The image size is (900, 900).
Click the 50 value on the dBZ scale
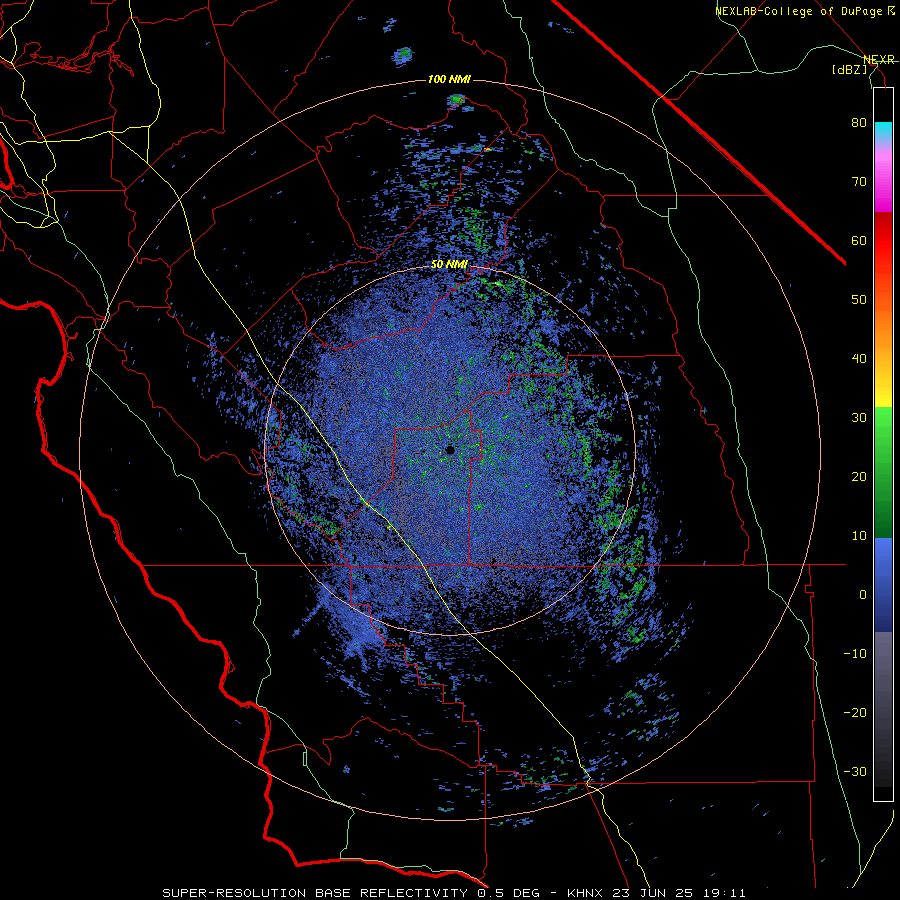859,300
